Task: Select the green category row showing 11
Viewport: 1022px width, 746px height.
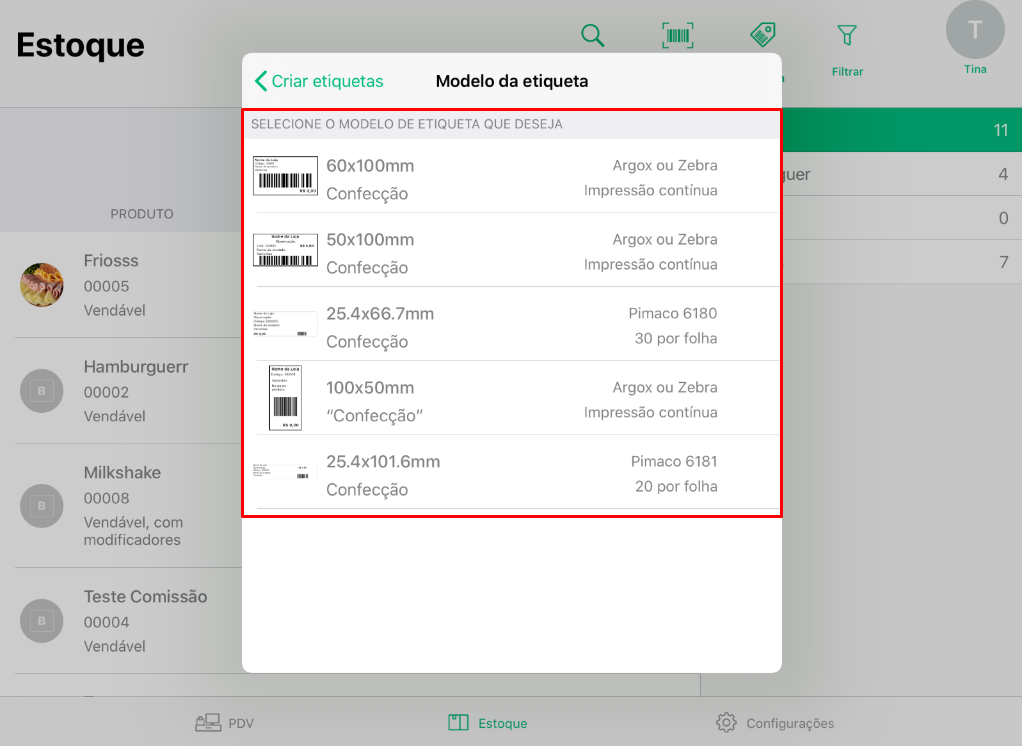Action: pyautogui.click(x=902, y=130)
